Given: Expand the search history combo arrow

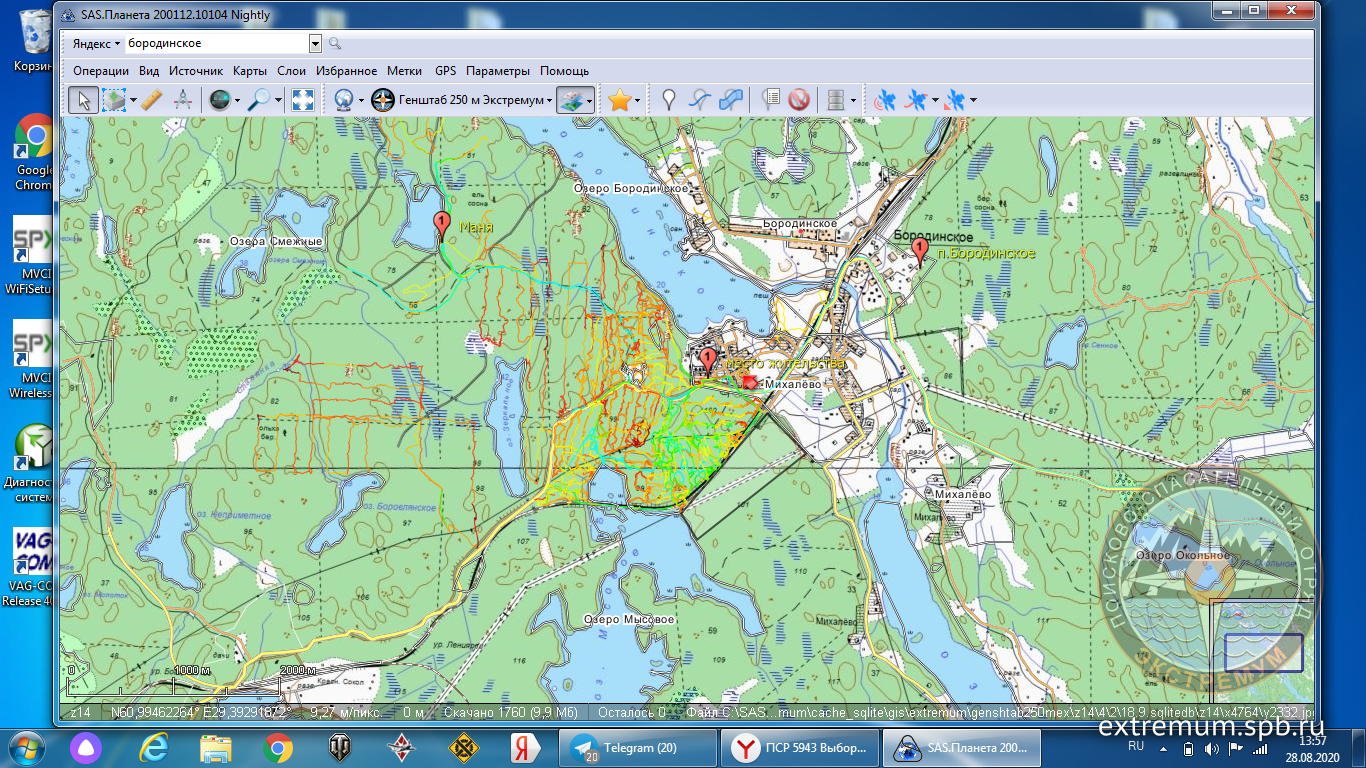Looking at the screenshot, I should (315, 44).
